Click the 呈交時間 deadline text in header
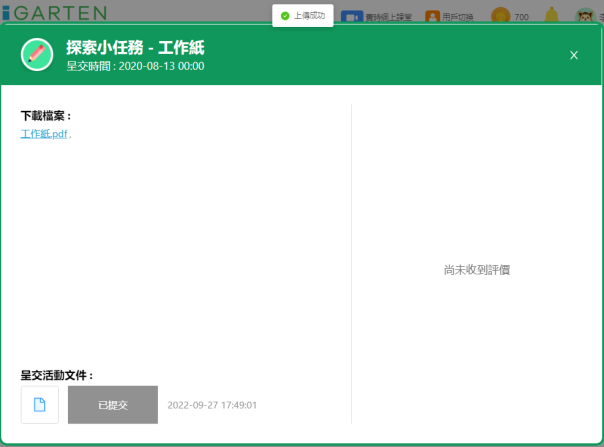The image size is (604, 447). point(135,66)
